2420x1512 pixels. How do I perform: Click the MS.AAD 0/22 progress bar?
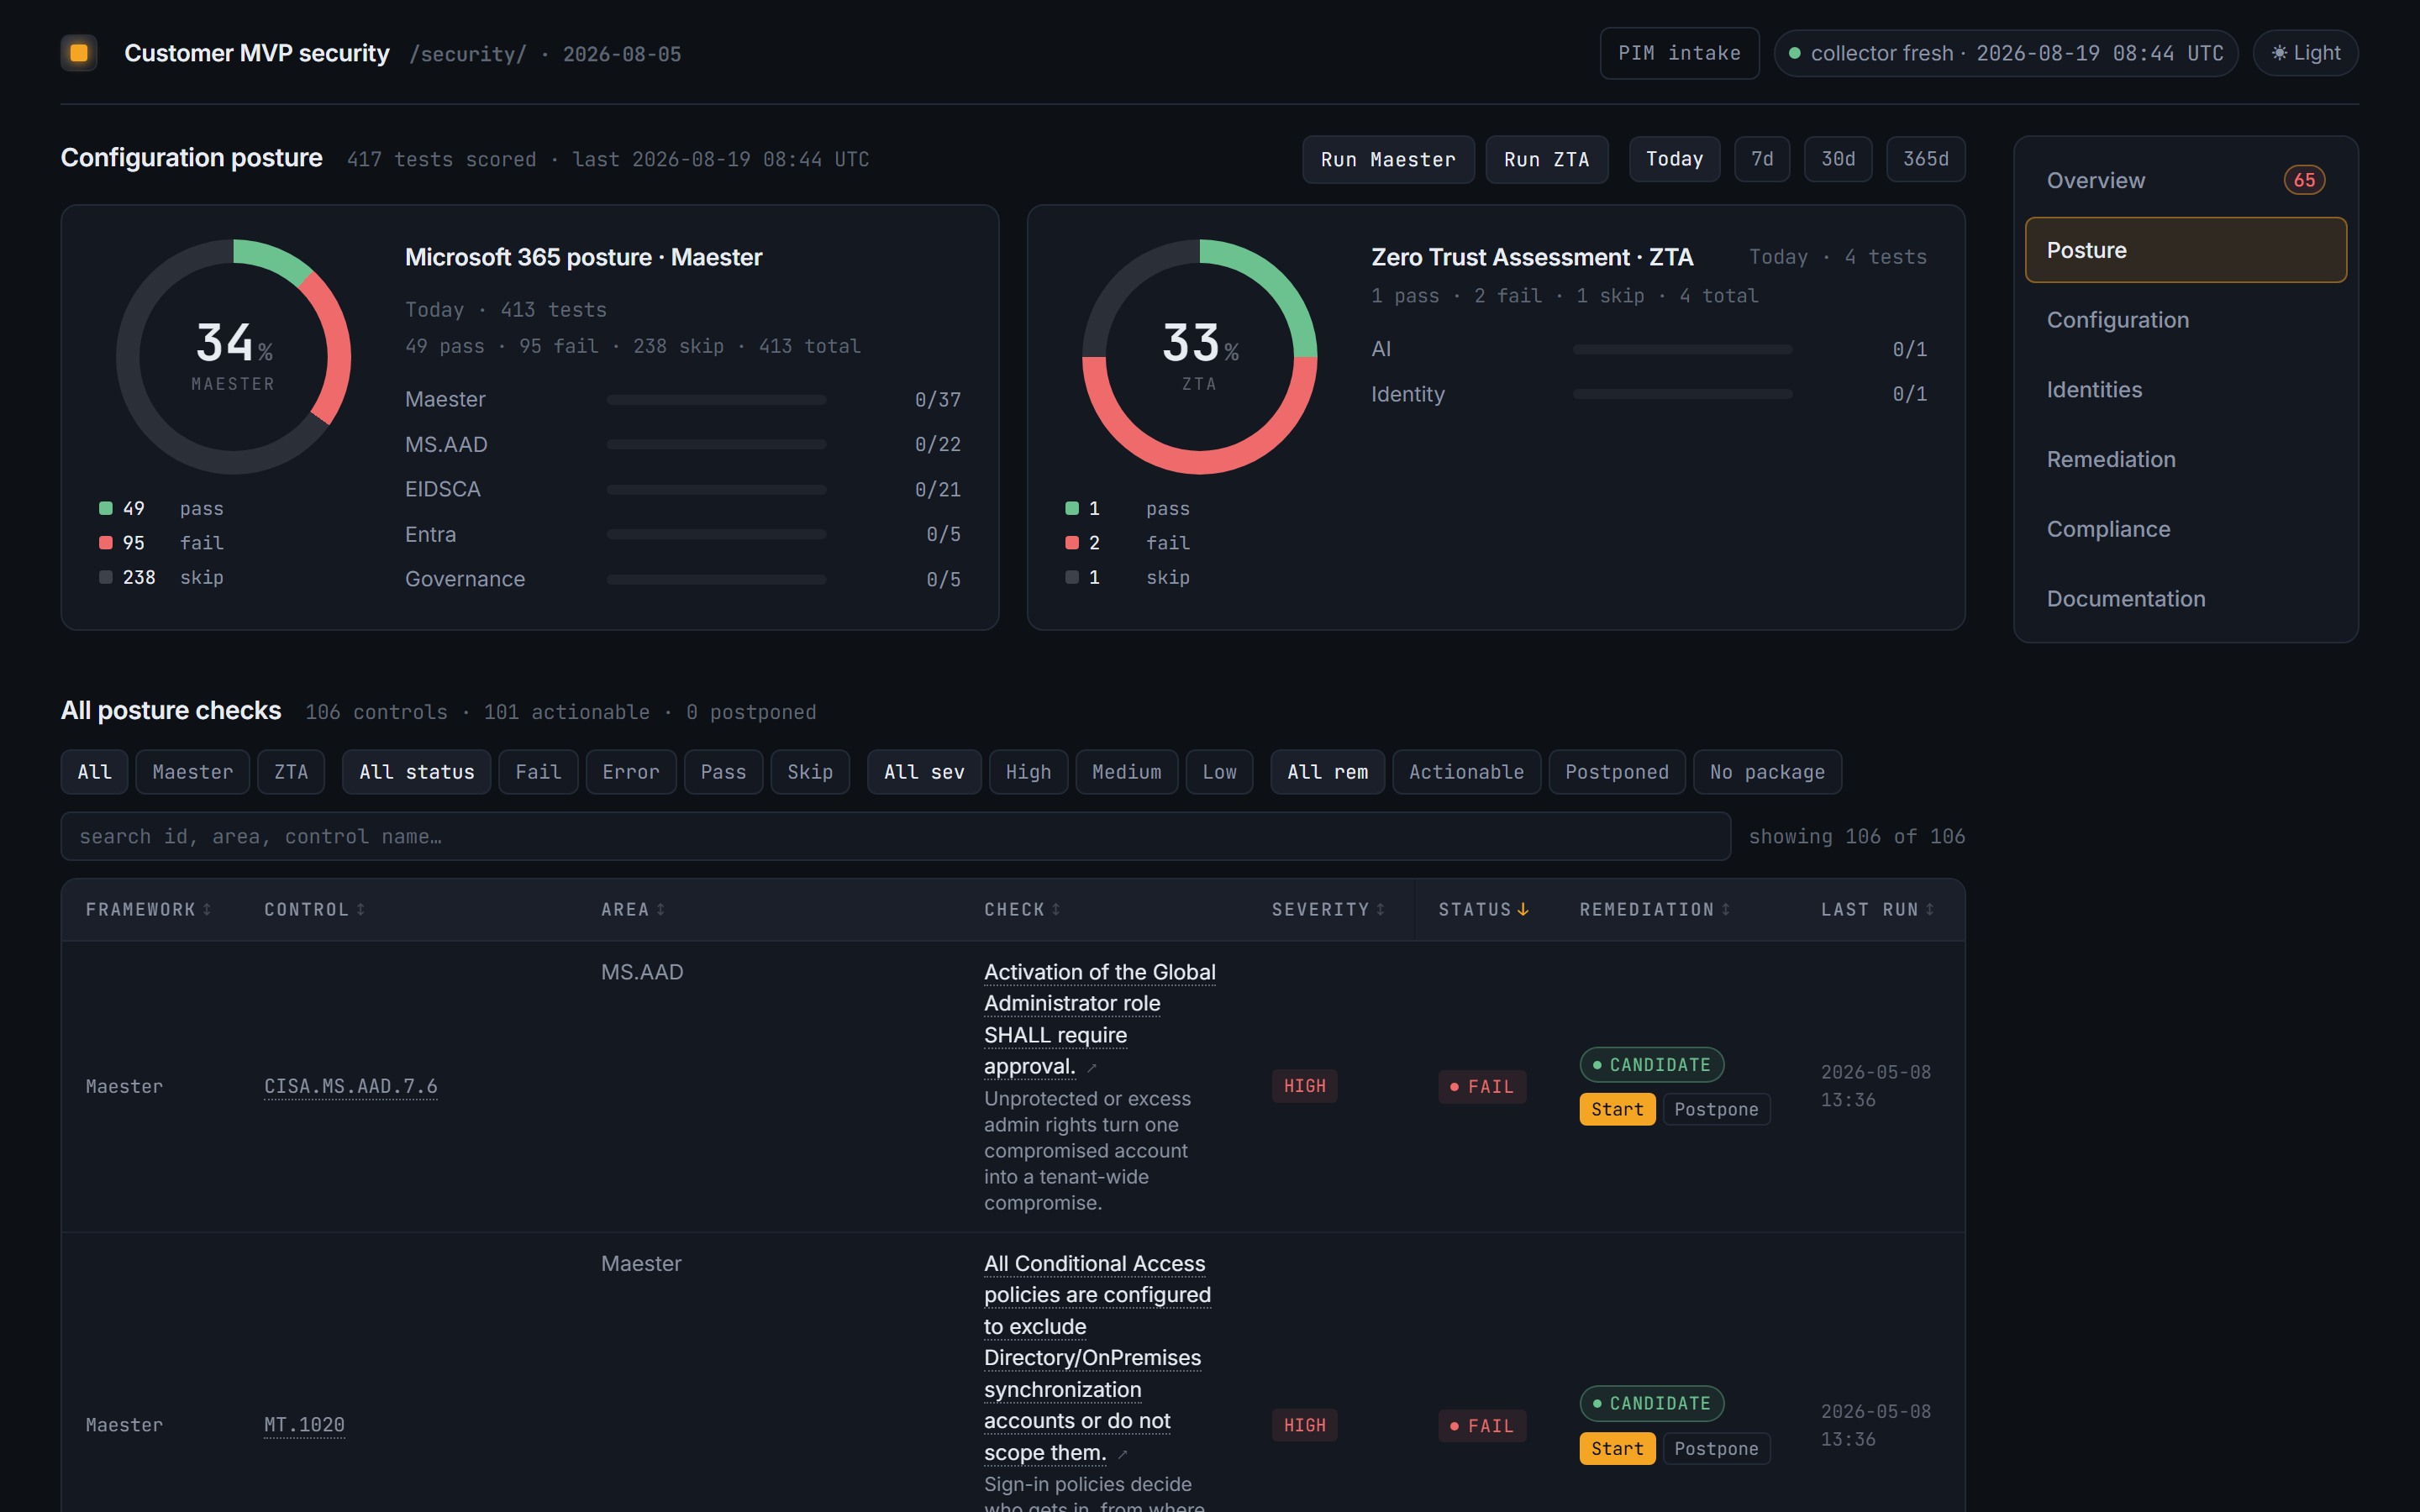coord(716,444)
